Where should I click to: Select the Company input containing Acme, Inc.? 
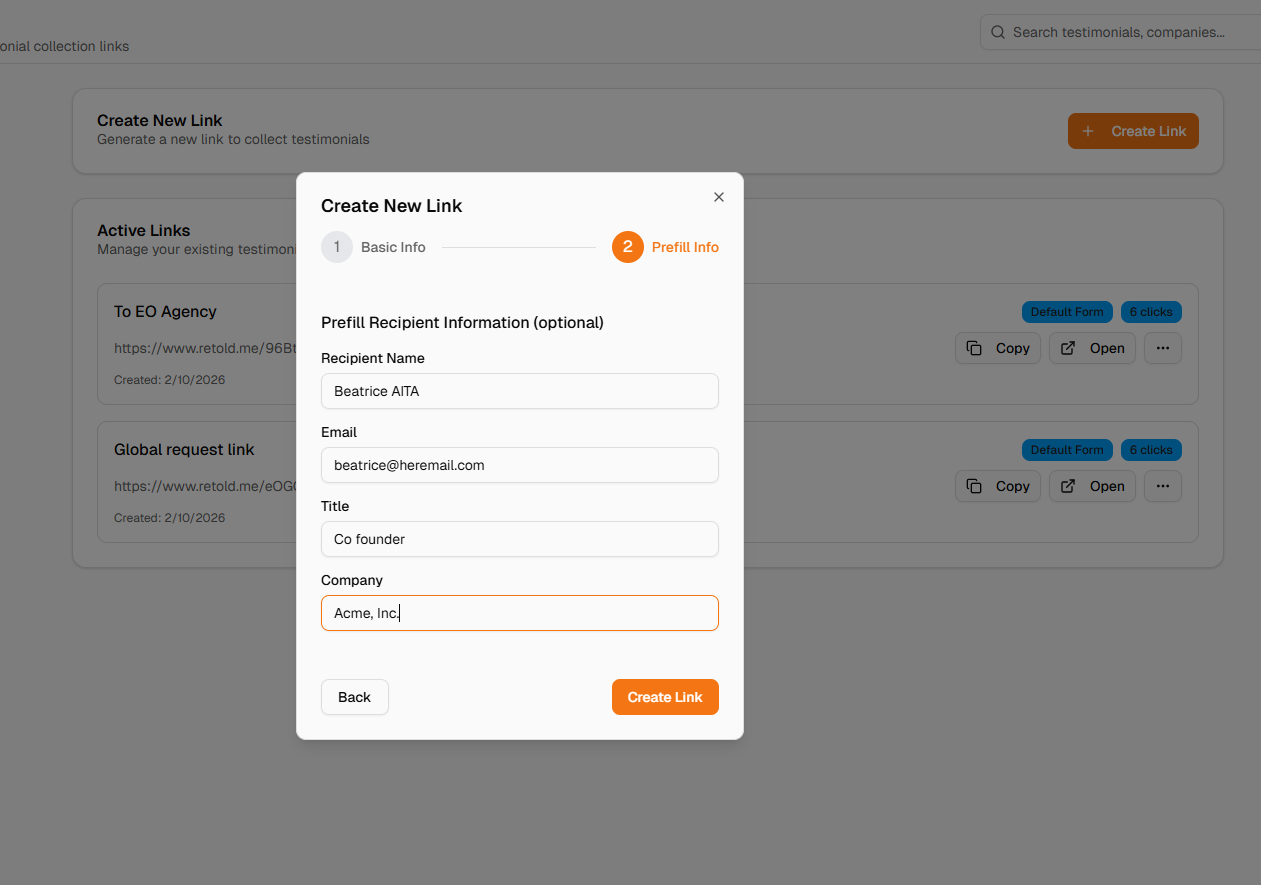click(519, 613)
